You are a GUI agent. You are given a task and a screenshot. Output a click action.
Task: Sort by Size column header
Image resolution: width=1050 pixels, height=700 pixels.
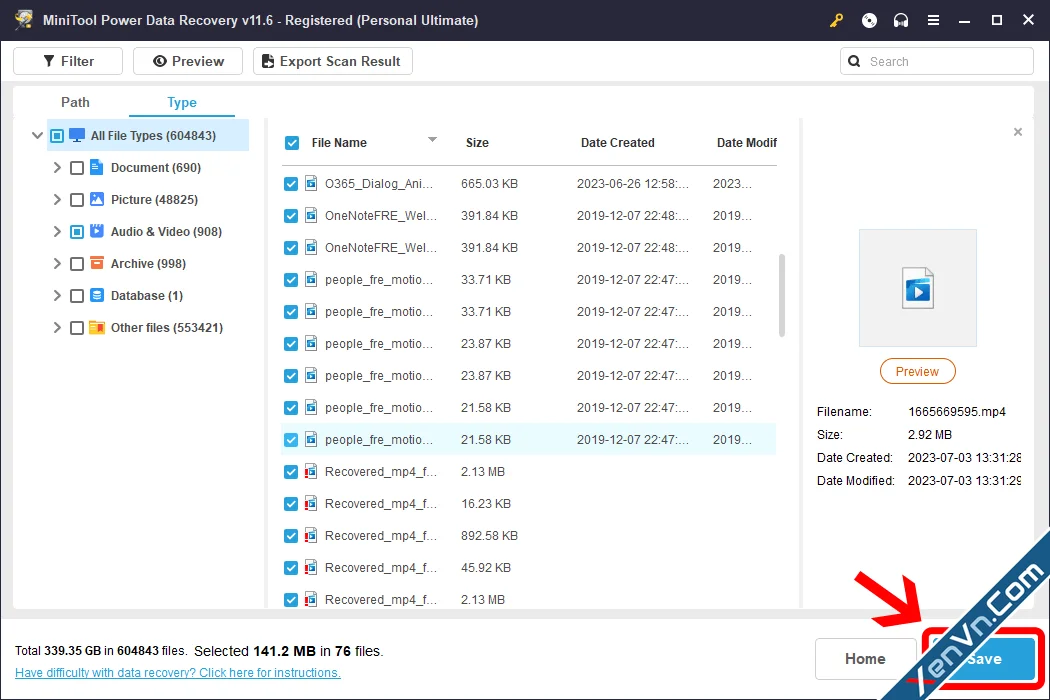click(477, 143)
